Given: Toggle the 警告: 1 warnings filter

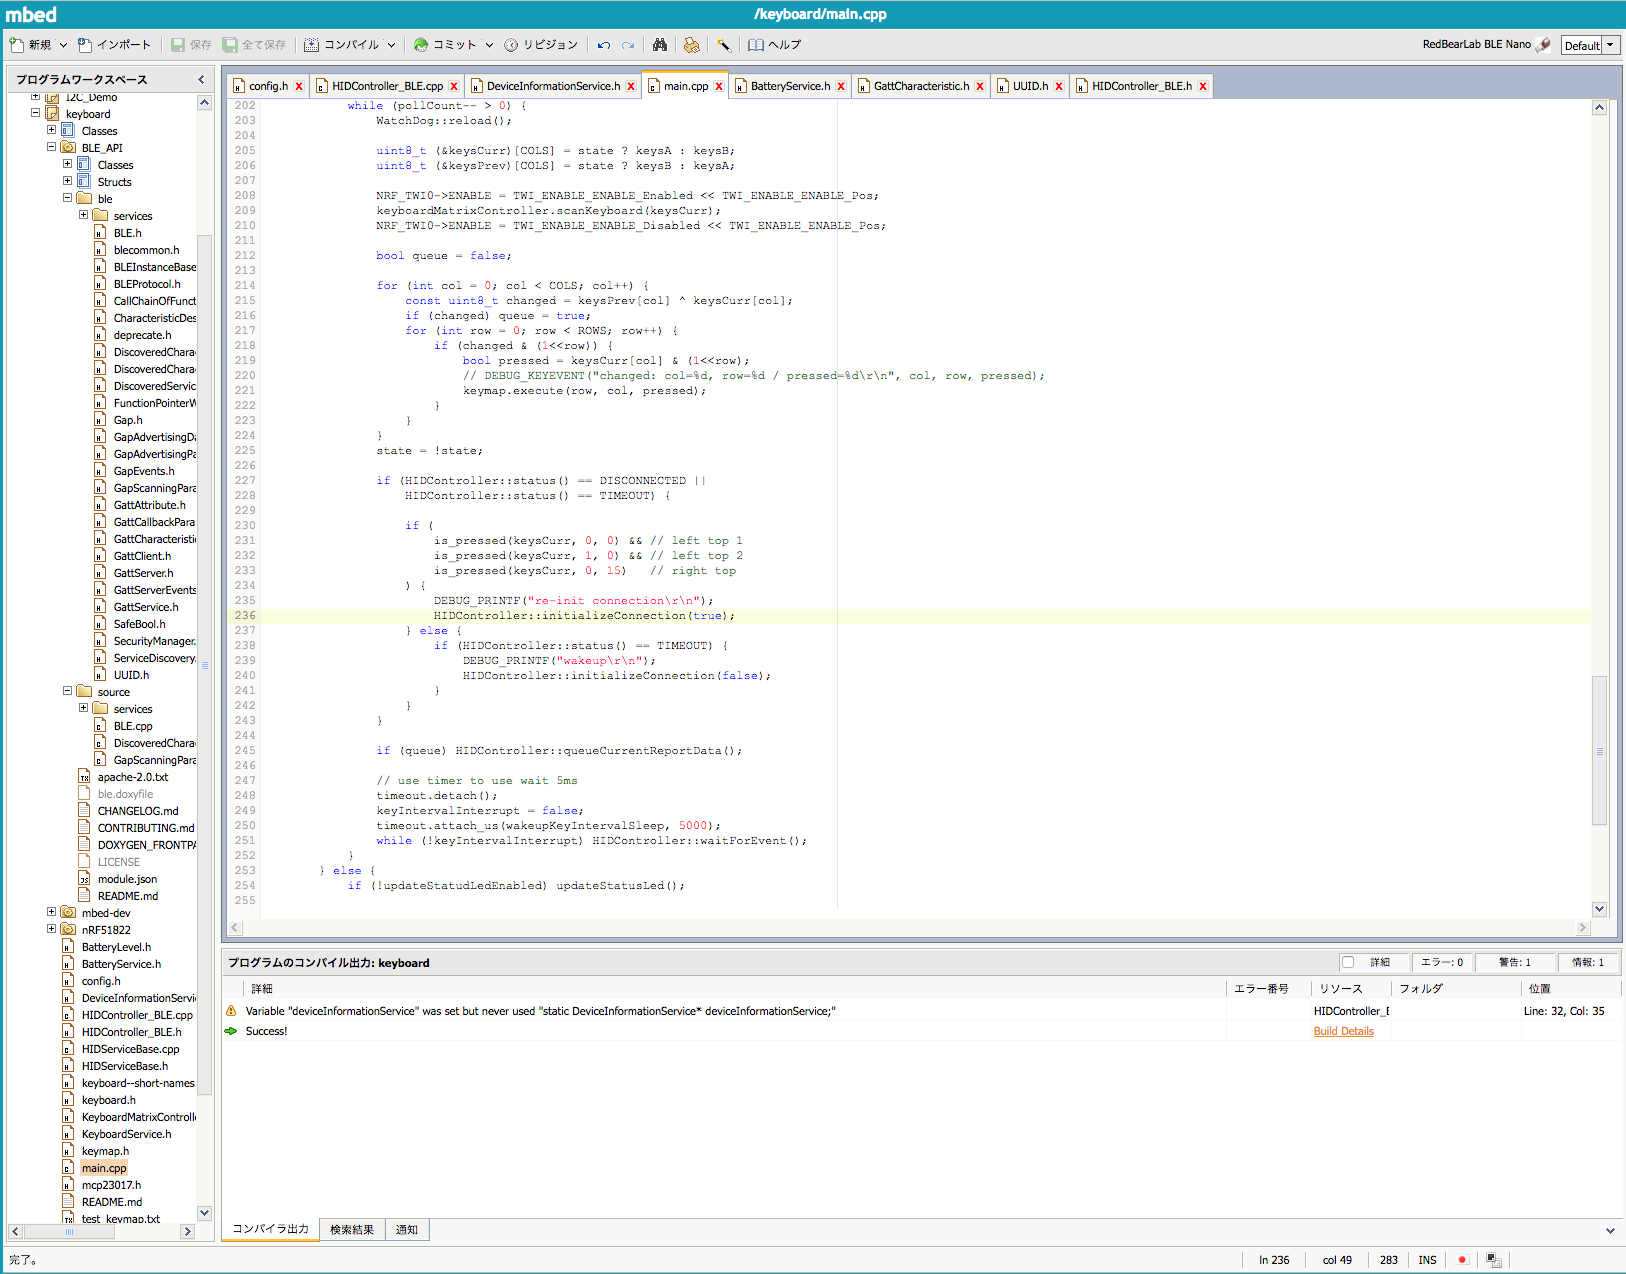Looking at the screenshot, I should point(1514,962).
